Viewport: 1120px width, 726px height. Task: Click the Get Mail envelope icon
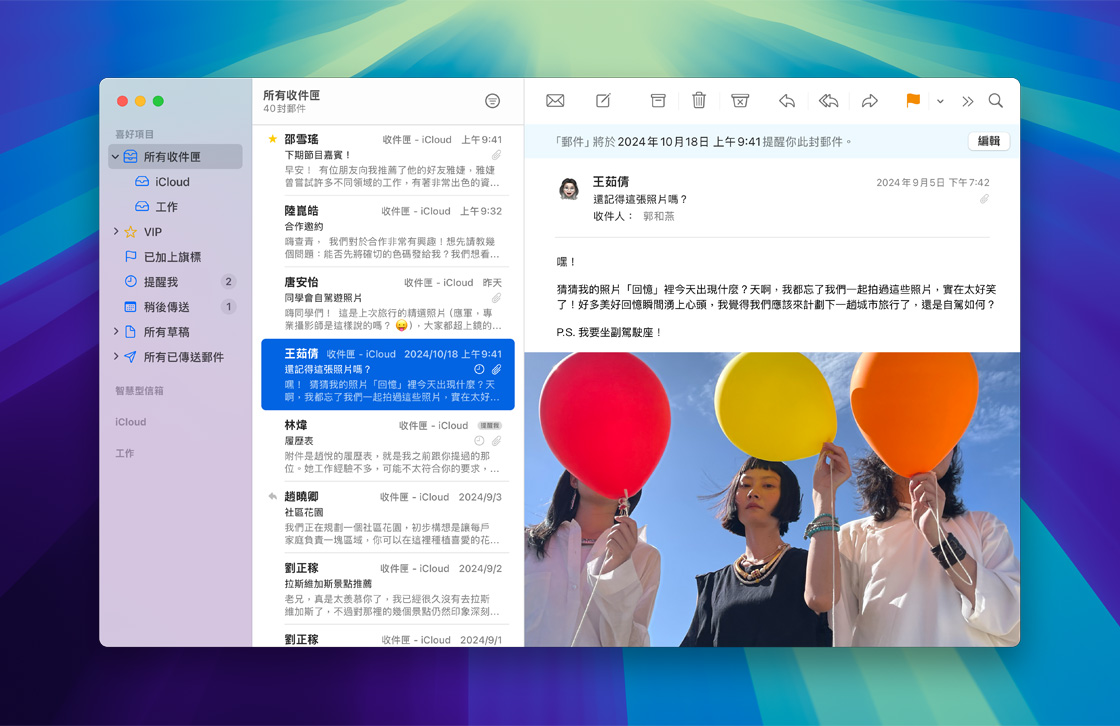click(x=555, y=101)
